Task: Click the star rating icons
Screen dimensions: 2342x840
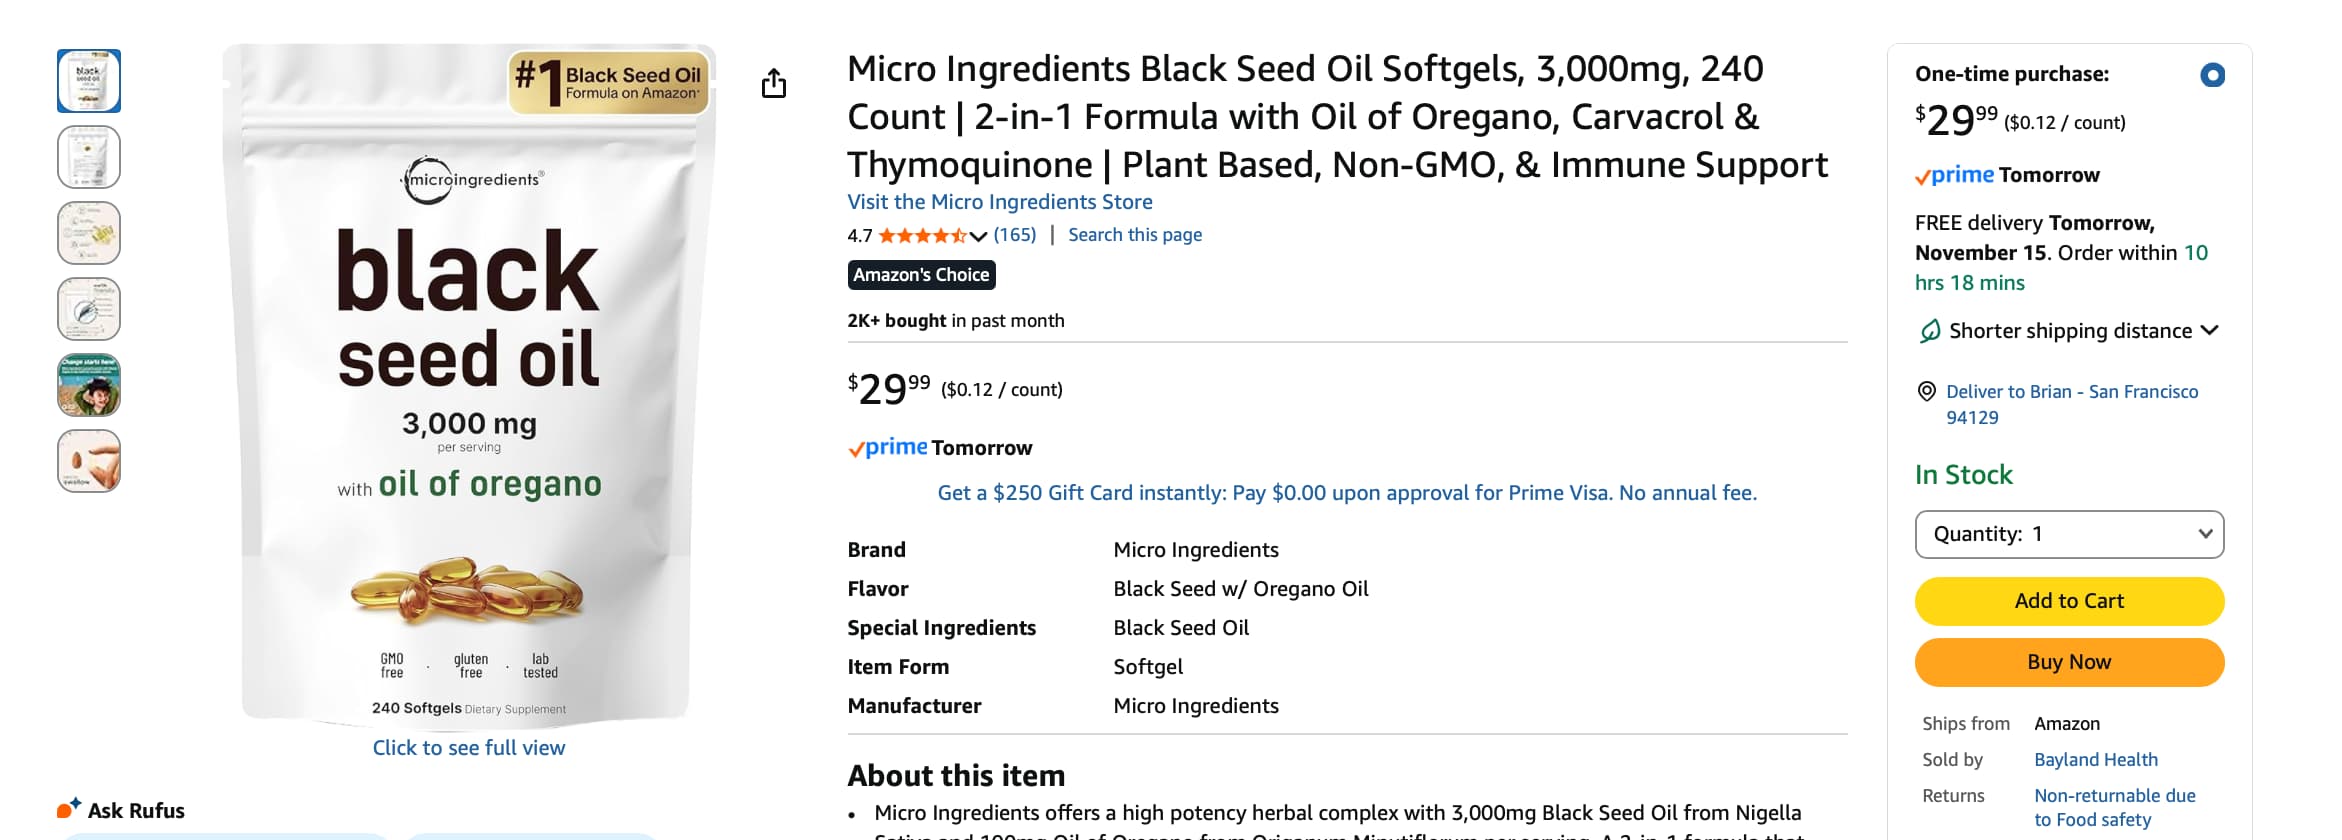Action: [x=921, y=236]
